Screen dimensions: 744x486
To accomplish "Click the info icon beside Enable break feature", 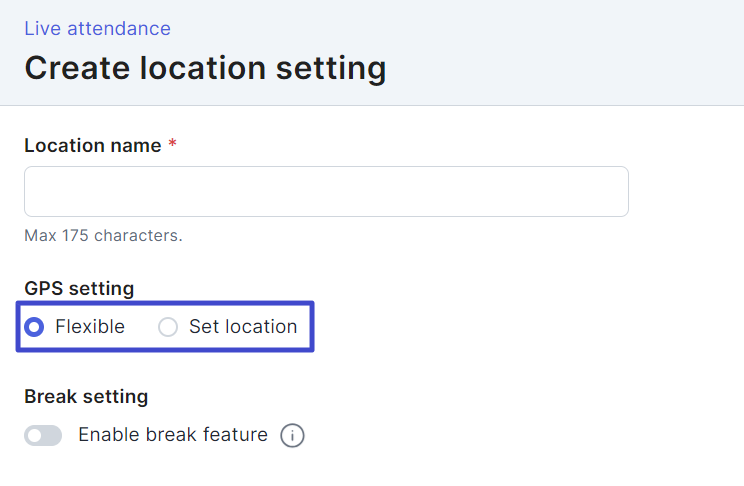I will point(292,436).
